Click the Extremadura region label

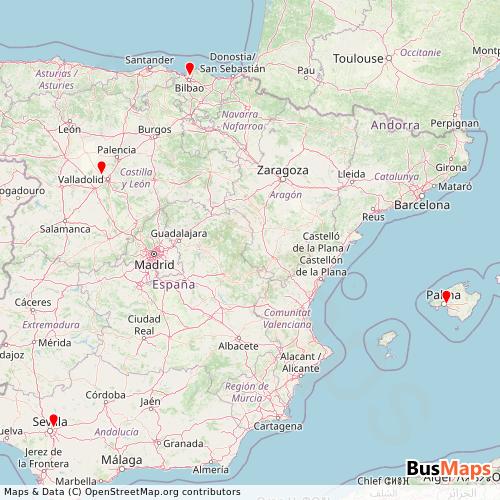click(x=51, y=325)
